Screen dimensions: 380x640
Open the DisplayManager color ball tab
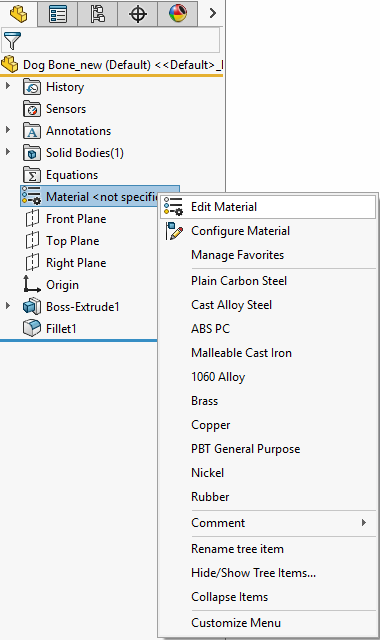178,13
